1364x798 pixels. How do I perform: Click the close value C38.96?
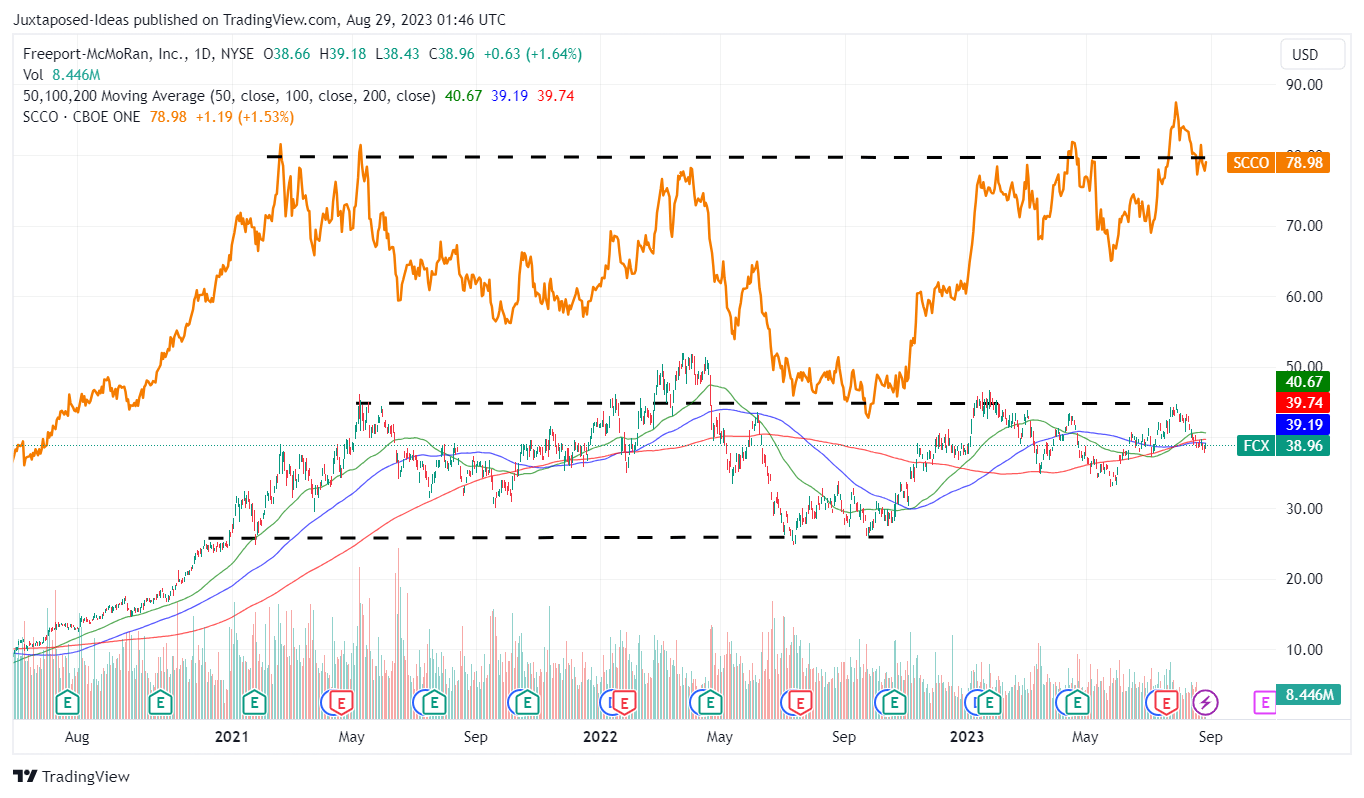[x=454, y=54]
